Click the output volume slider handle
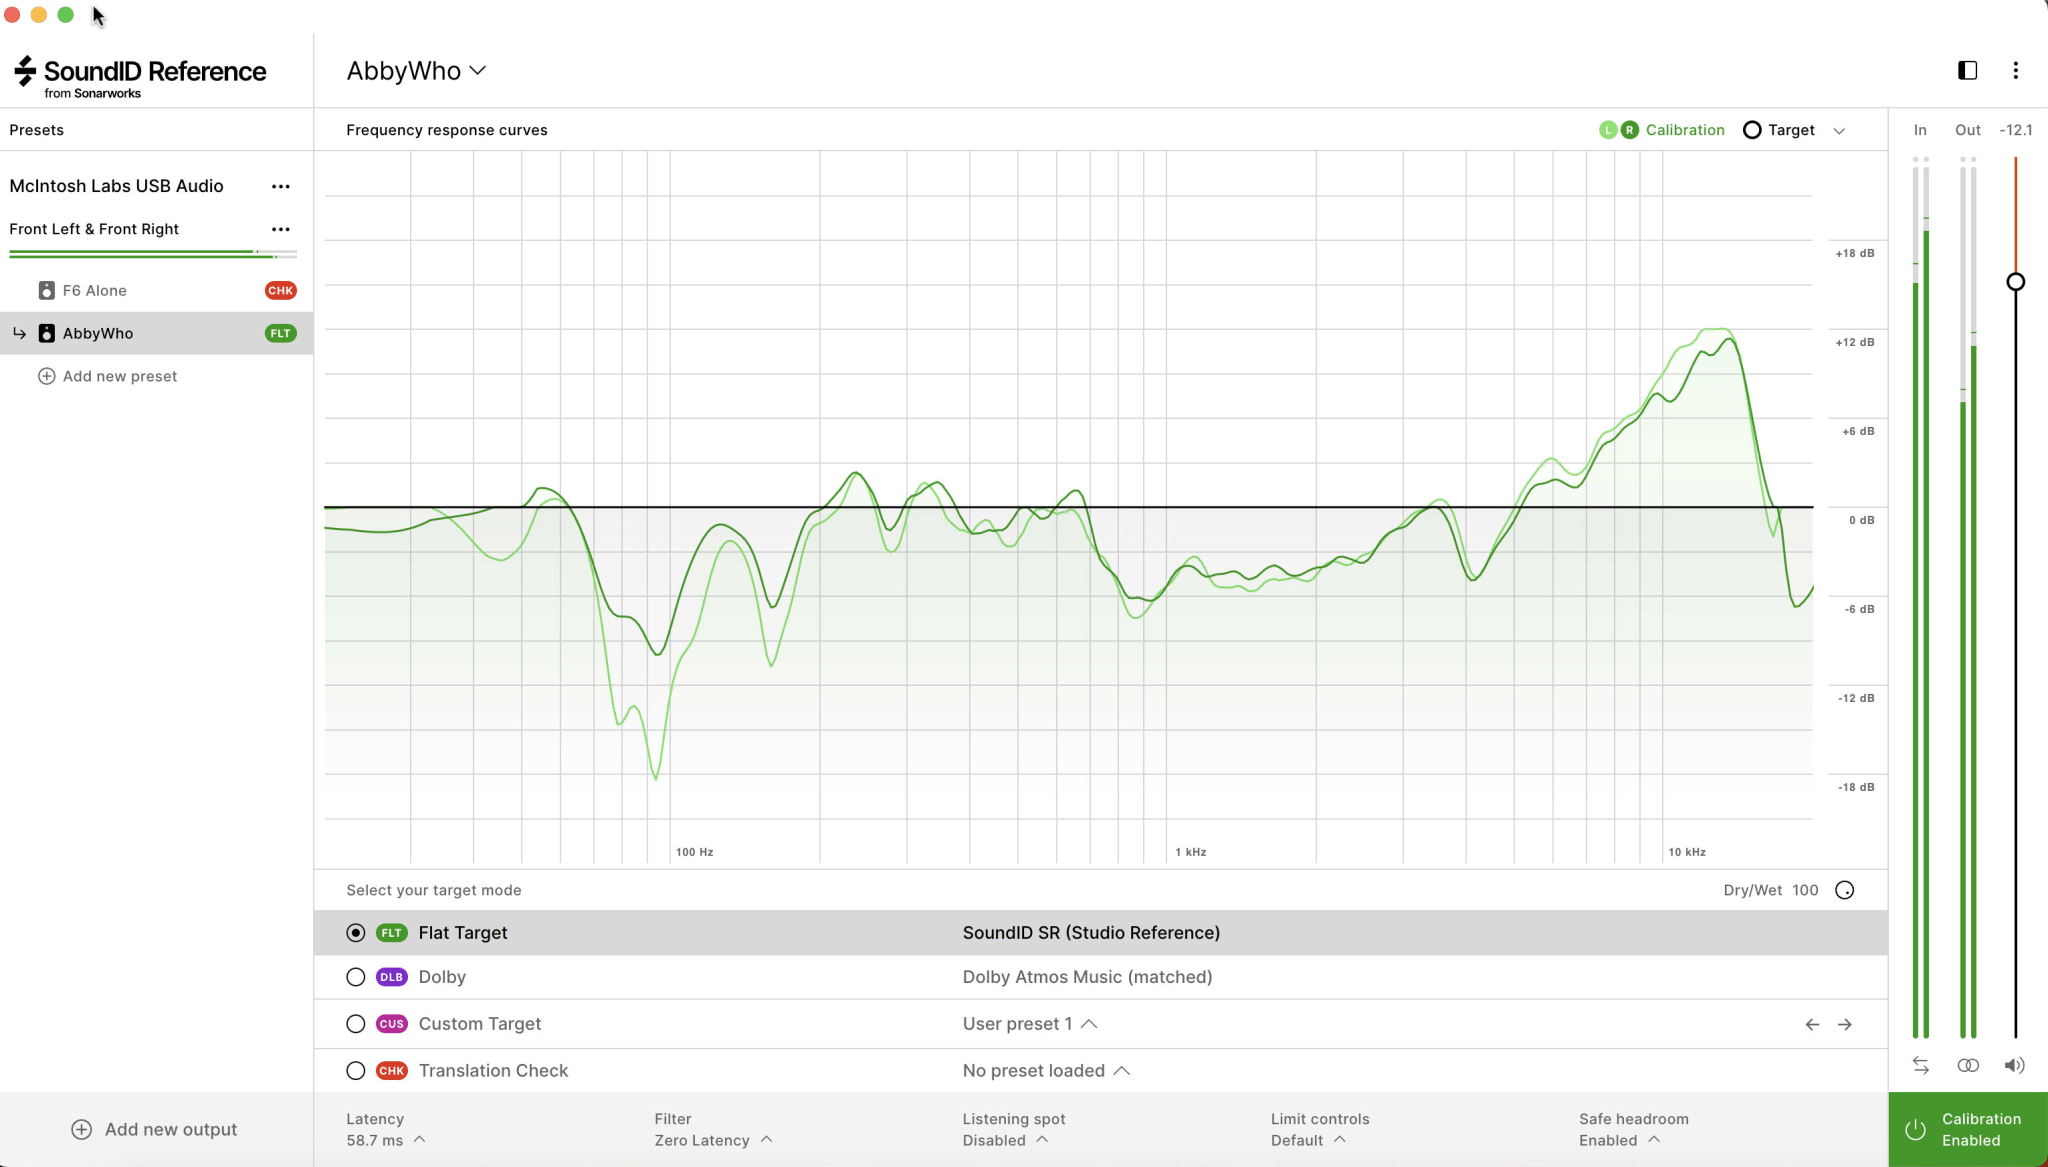This screenshot has width=2048, height=1167. [2015, 282]
